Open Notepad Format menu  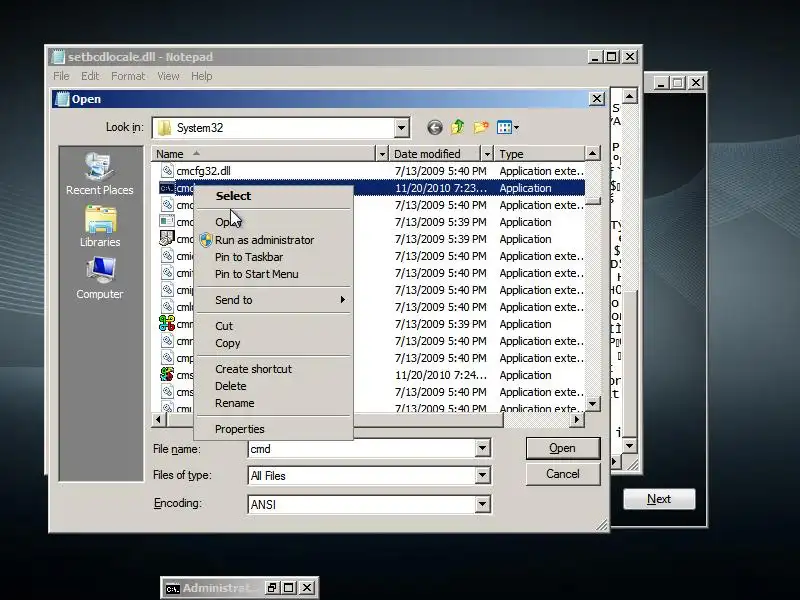(x=128, y=76)
